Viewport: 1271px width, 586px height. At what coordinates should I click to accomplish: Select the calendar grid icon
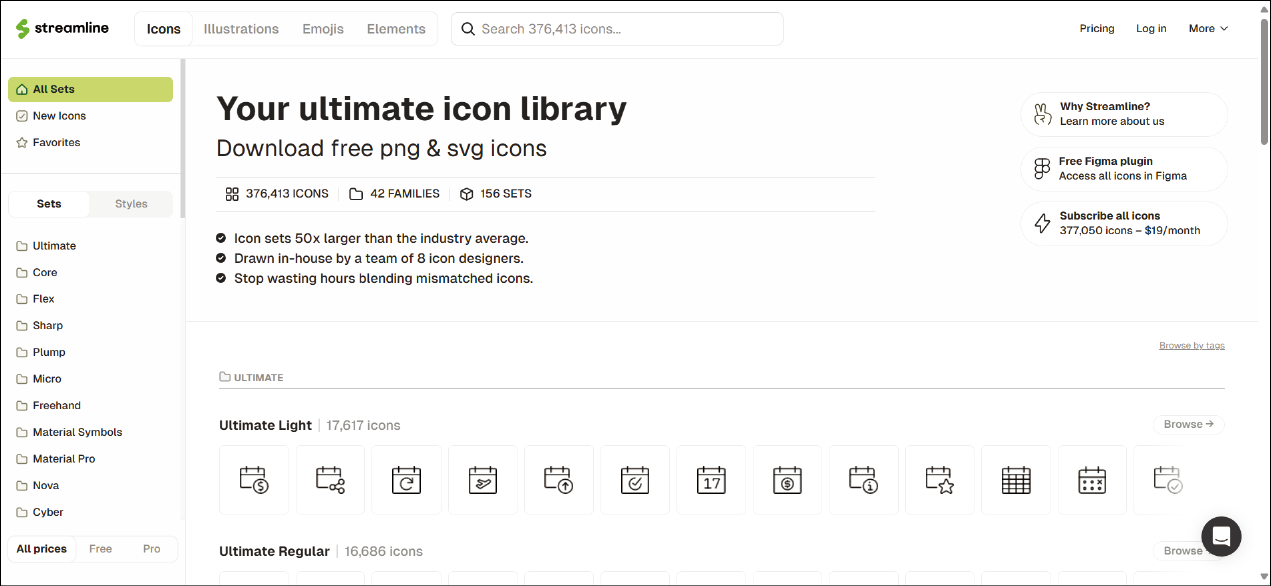point(1015,480)
